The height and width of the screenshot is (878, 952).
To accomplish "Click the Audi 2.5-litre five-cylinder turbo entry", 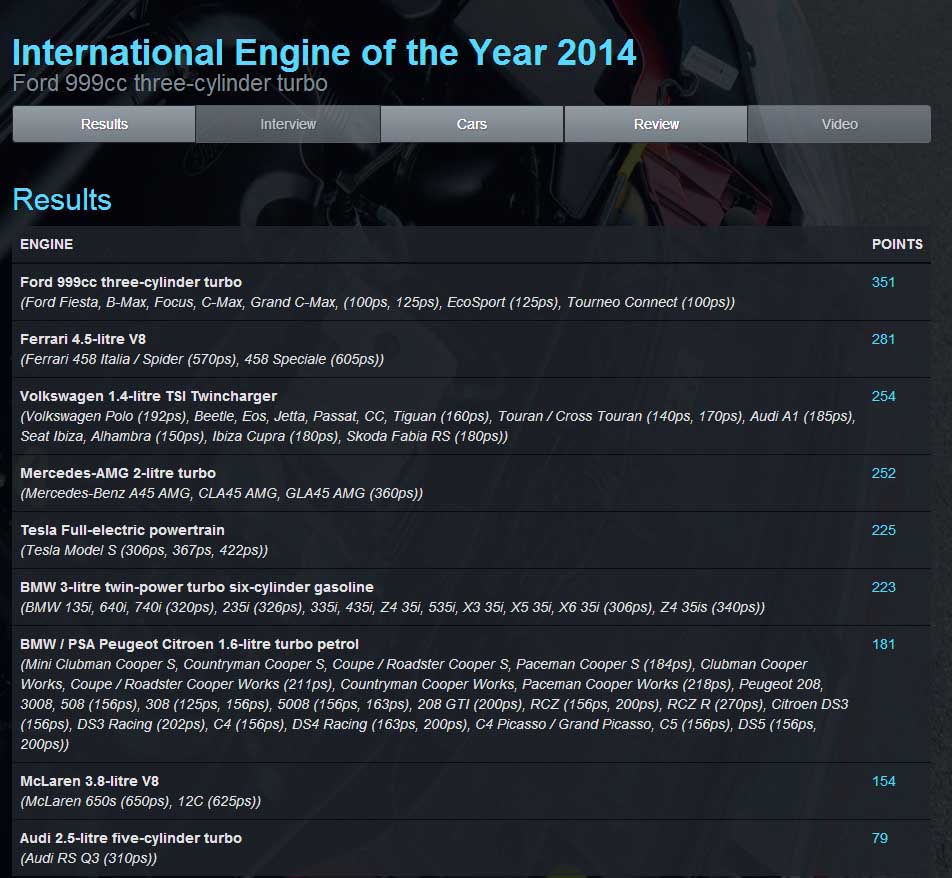I will coord(131,838).
